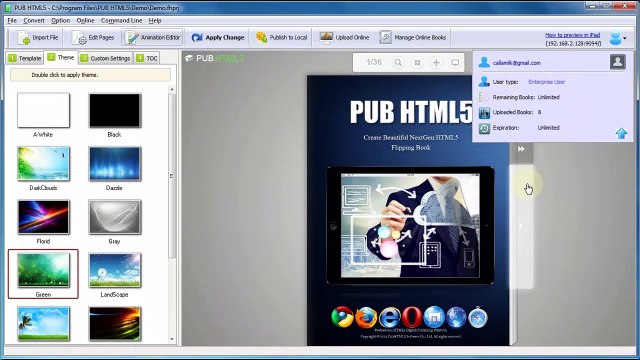The image size is (640, 360).
Task: Click the Safari compass icon on cover
Action: tap(478, 317)
